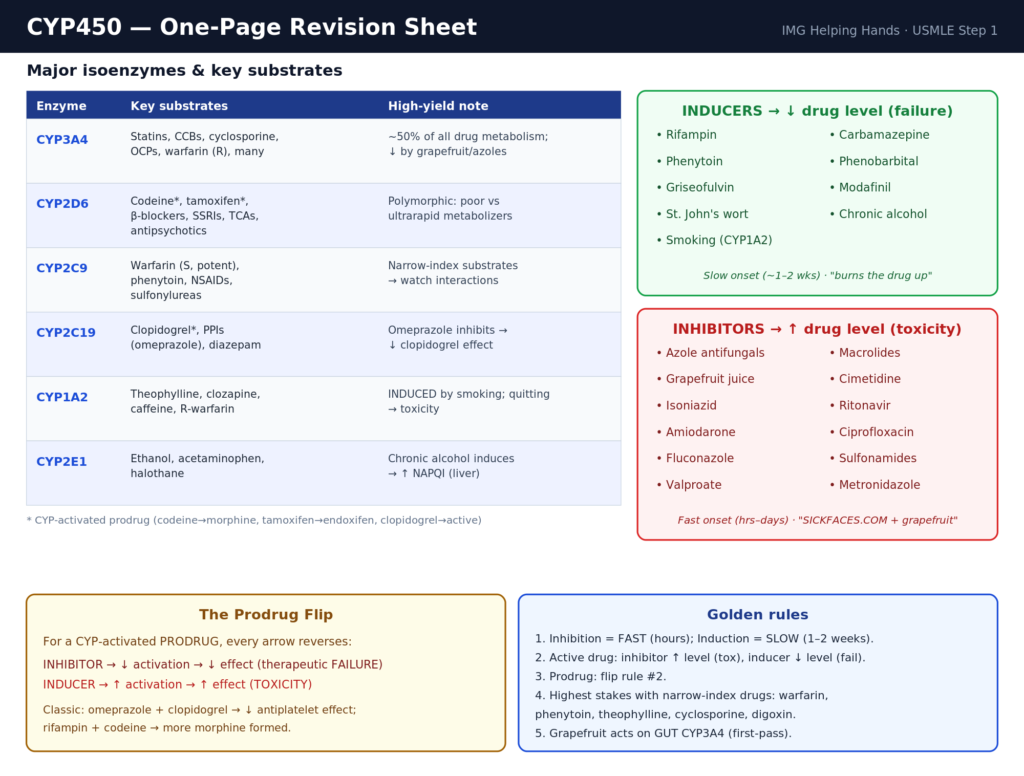Click 'IMG Helping Hands · USMLE Step 1' text

point(889,31)
